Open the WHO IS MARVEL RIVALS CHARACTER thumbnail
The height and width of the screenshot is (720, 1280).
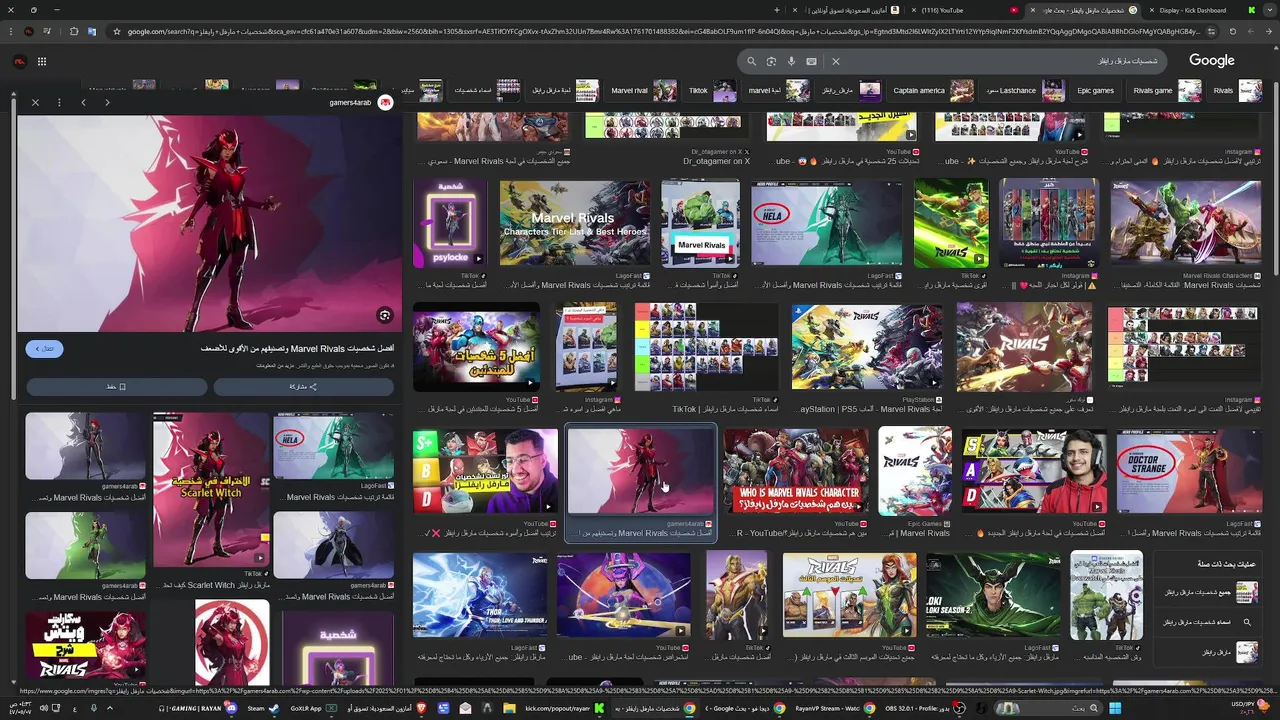(797, 471)
